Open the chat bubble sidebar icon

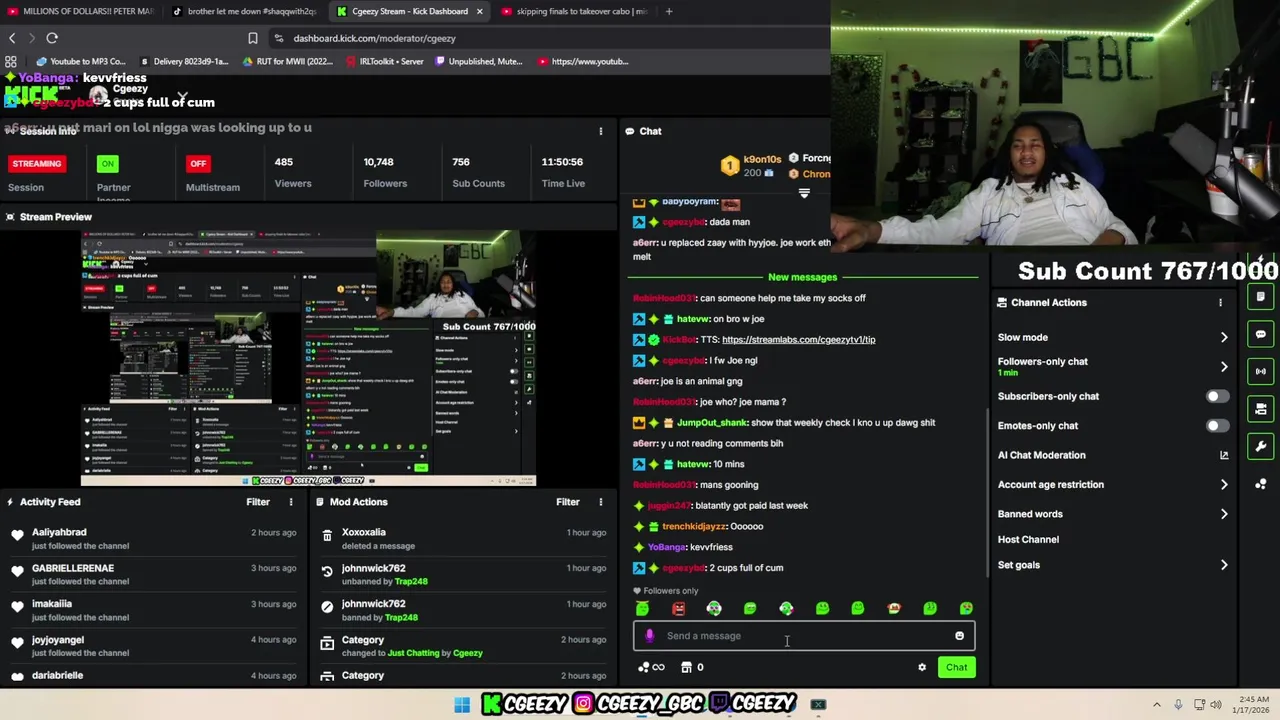click(x=1261, y=334)
